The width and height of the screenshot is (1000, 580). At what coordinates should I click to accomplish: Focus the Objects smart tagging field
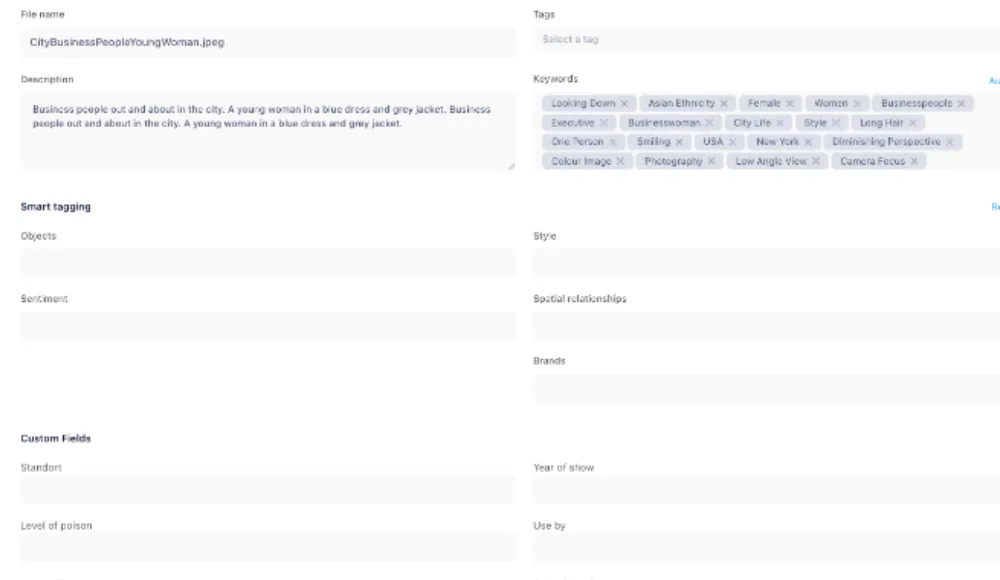(268, 263)
